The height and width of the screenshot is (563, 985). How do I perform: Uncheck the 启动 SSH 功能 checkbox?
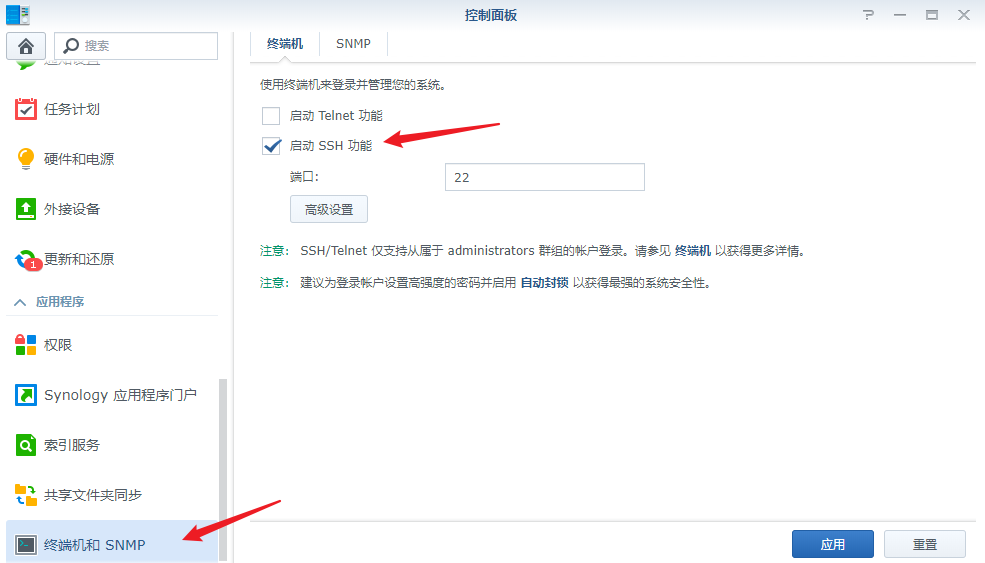pos(271,146)
